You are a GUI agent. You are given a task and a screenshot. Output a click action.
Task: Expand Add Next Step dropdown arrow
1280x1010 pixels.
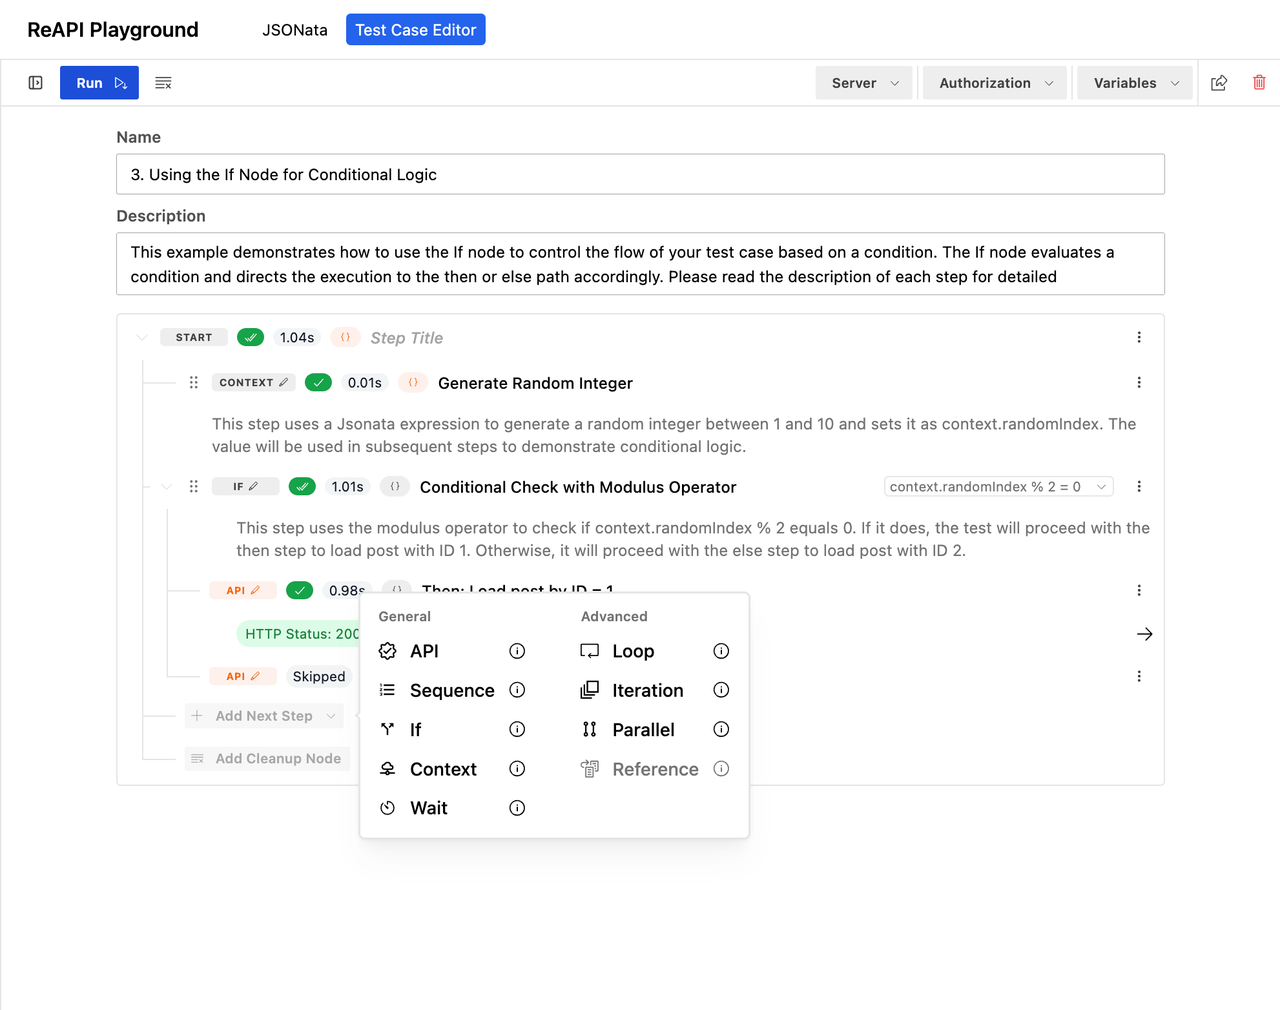[331, 716]
